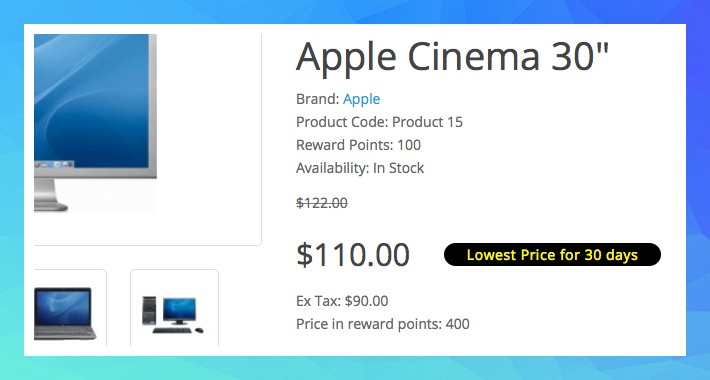Click the Ex Tax: $90.00 text
This screenshot has height=380, width=710.
pos(342,301)
